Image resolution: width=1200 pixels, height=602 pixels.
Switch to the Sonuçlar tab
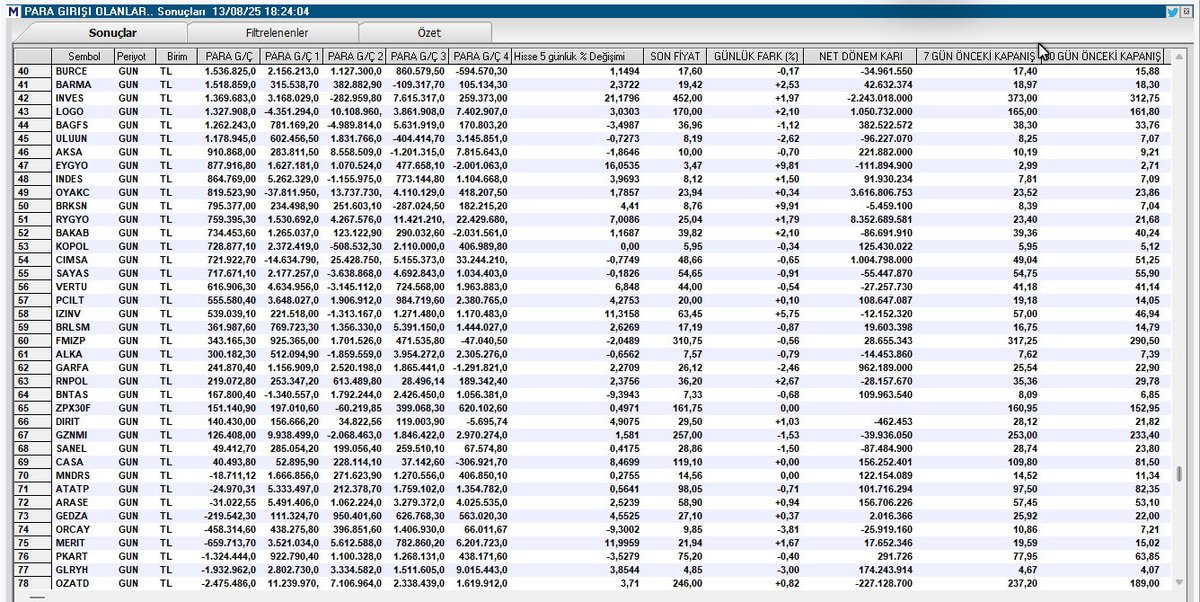click(x=112, y=33)
